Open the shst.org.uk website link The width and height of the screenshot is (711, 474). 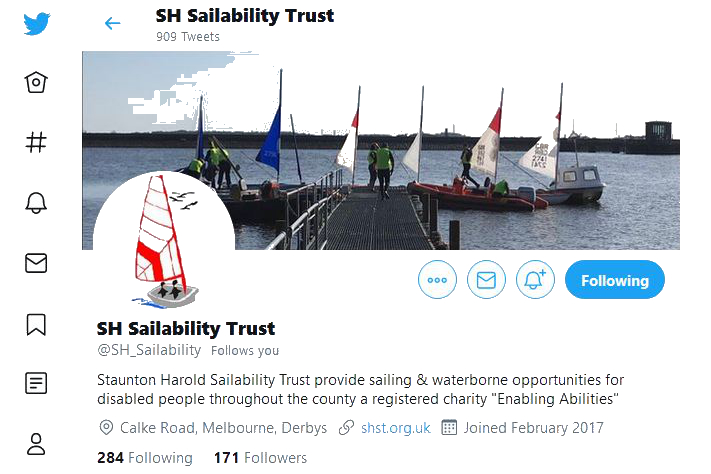click(x=395, y=428)
